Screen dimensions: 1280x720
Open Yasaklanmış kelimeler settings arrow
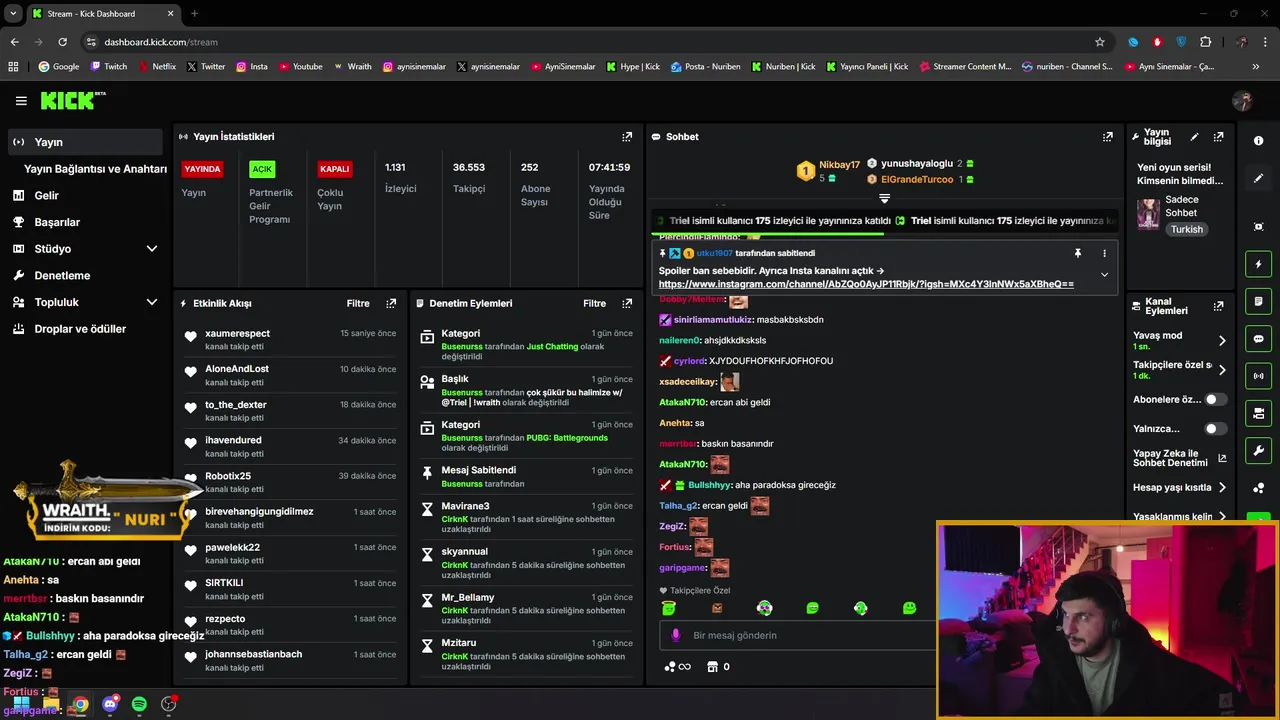tap(1221, 517)
